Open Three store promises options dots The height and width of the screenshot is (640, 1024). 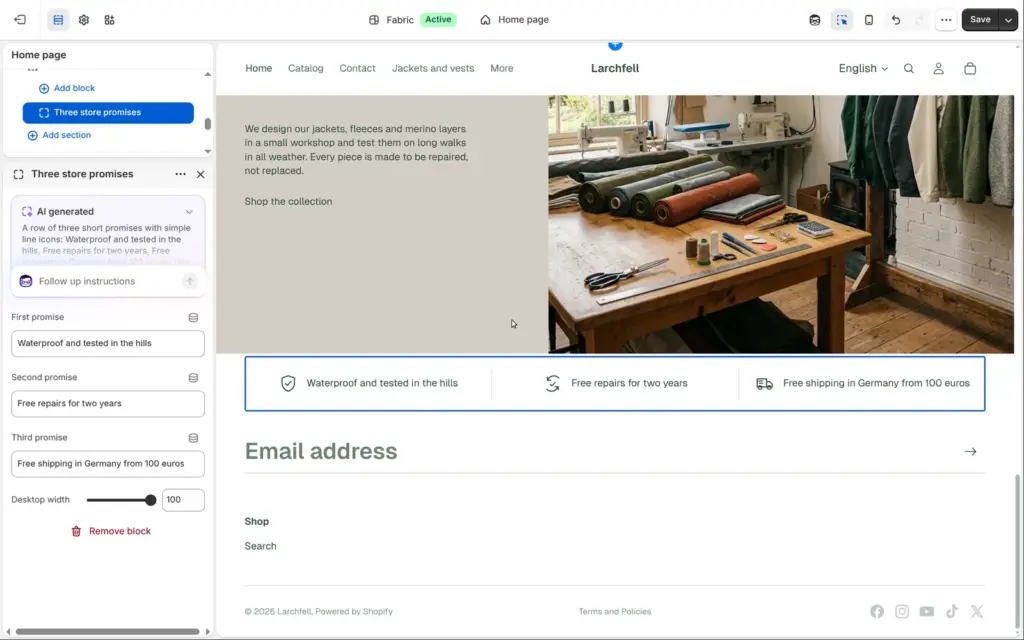click(180, 174)
